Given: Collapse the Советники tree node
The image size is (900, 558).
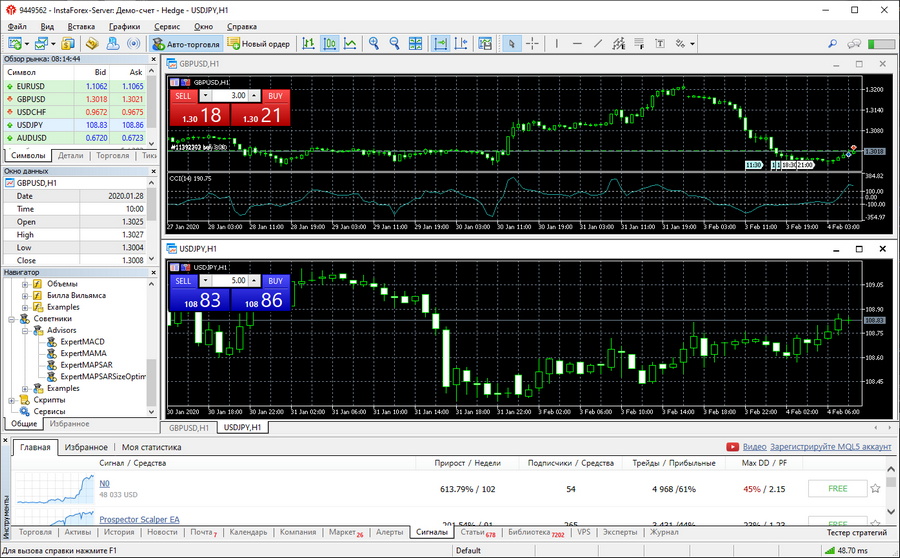Looking at the screenshot, I should 12,319.
